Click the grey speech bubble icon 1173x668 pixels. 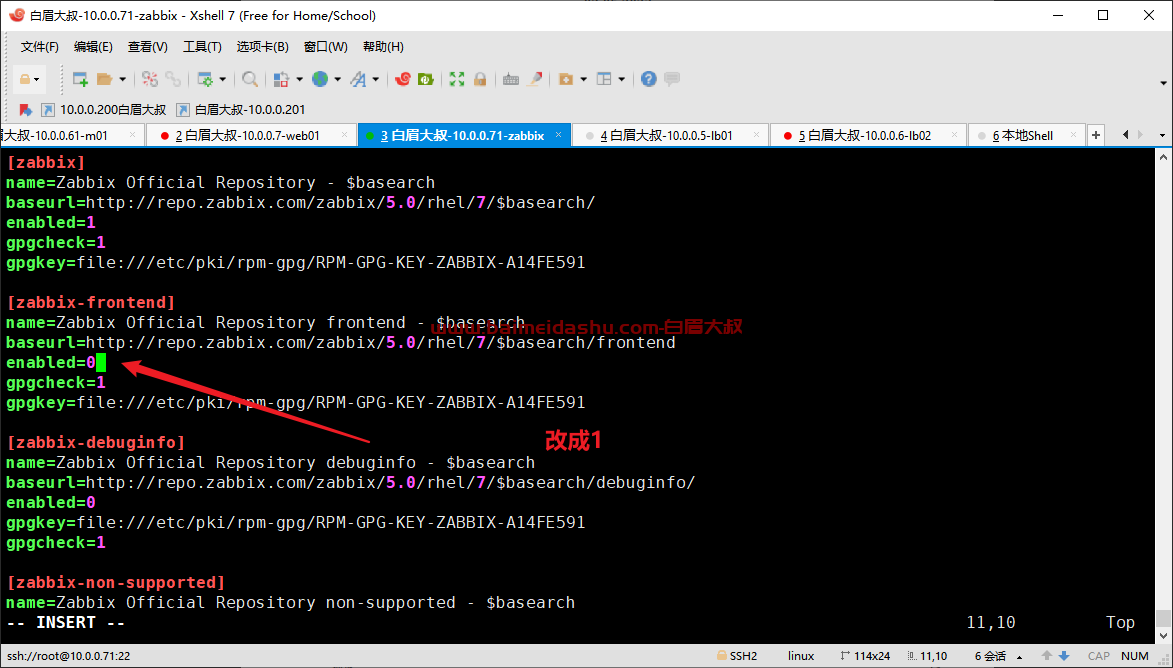point(672,79)
